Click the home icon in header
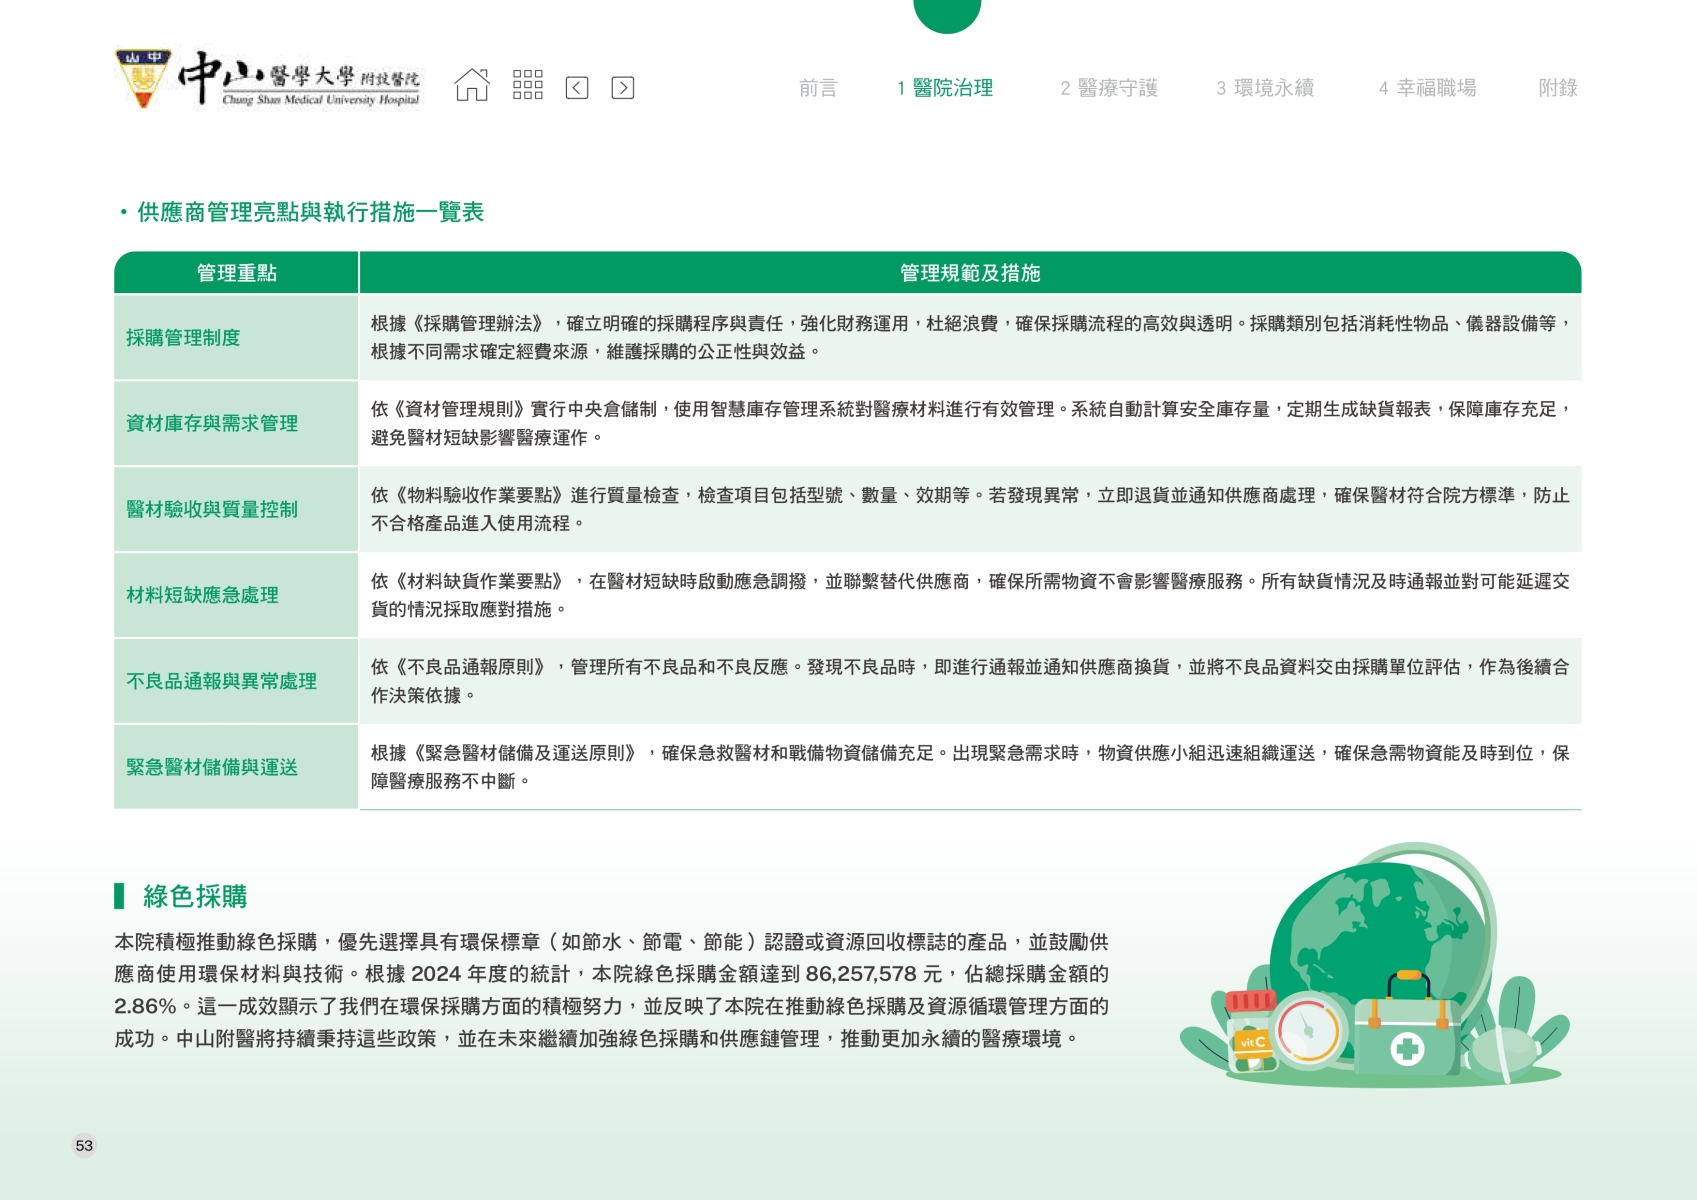 [472, 86]
